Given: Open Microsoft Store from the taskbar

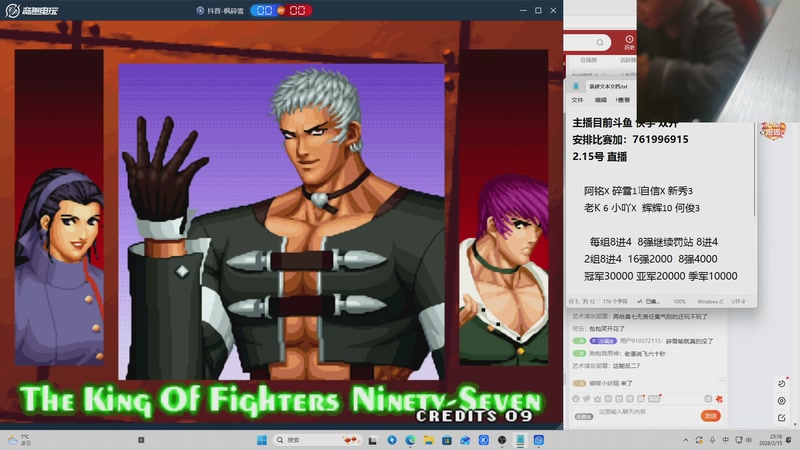Looking at the screenshot, I should point(447,440).
